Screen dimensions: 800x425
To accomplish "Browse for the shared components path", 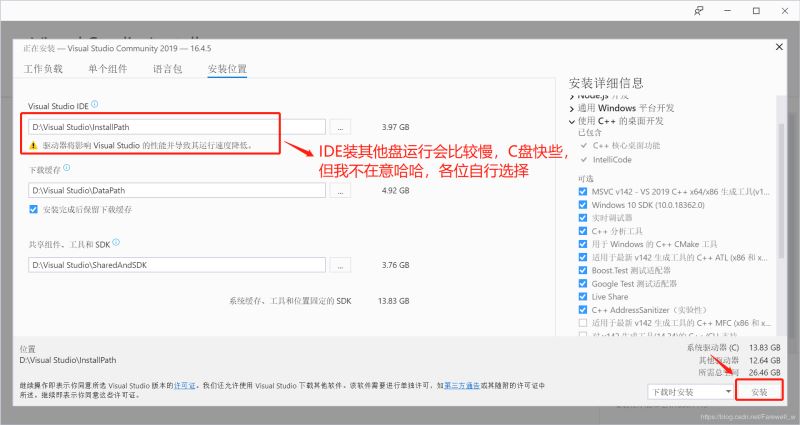I will click(340, 265).
